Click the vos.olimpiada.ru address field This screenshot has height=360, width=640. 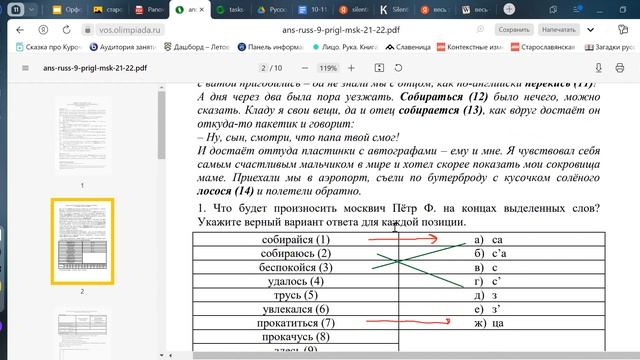click(x=130, y=30)
